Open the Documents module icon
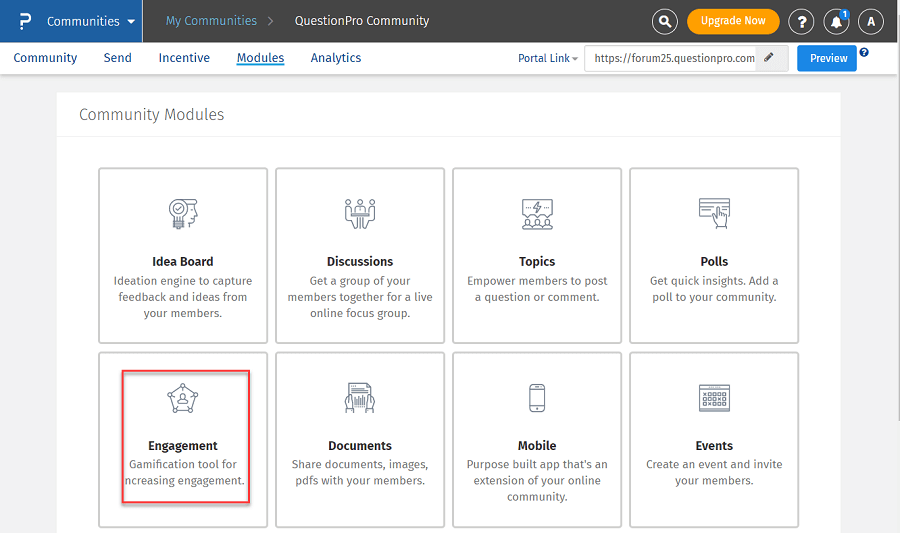The width and height of the screenshot is (900, 533). [360, 398]
